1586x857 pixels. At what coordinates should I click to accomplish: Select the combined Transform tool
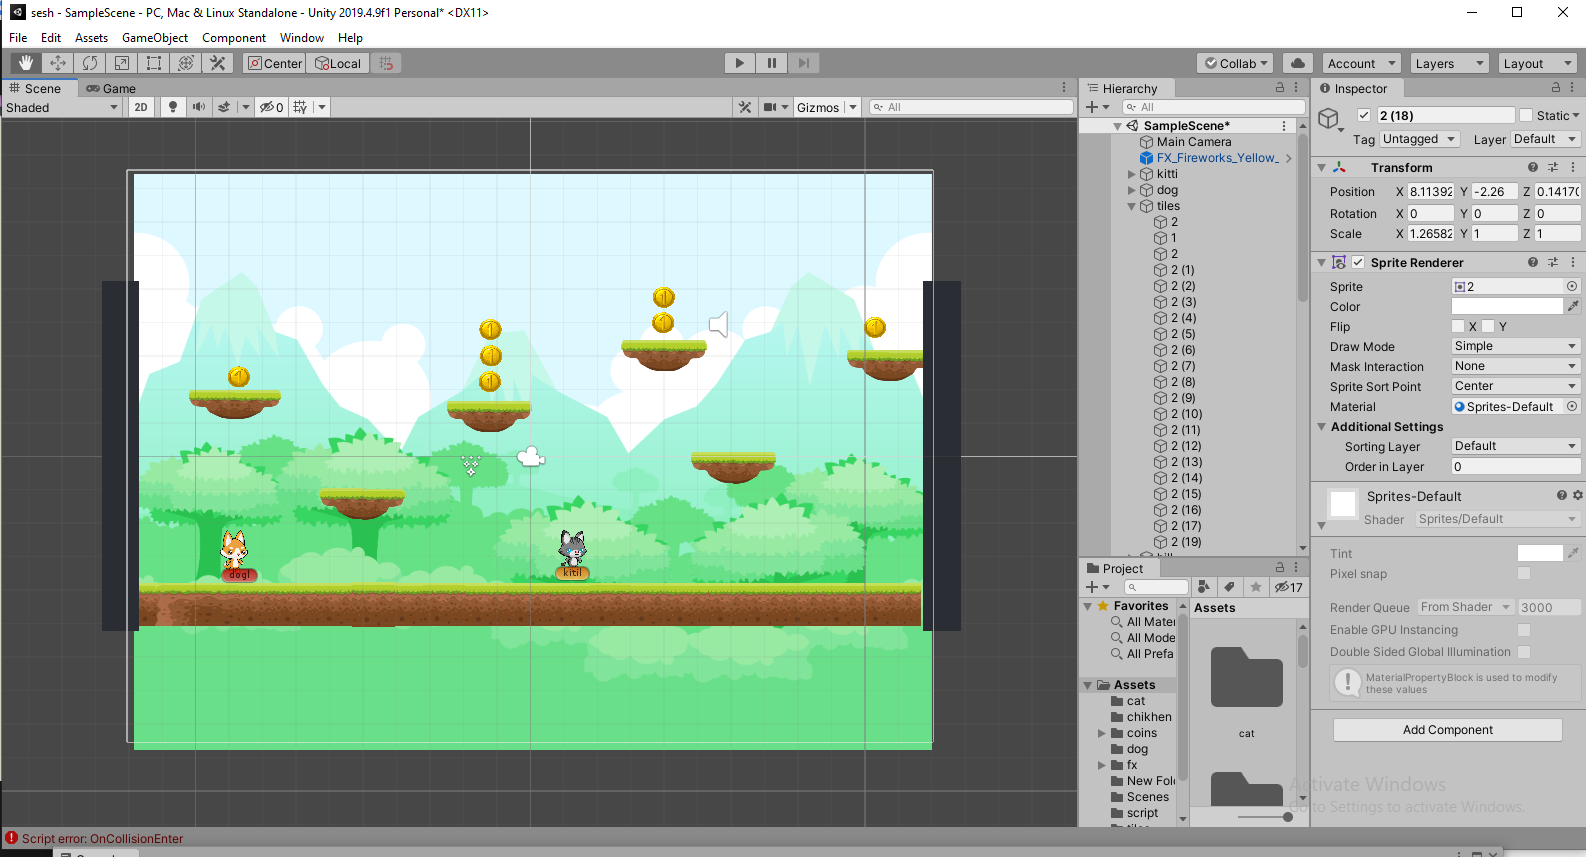[x=186, y=63]
